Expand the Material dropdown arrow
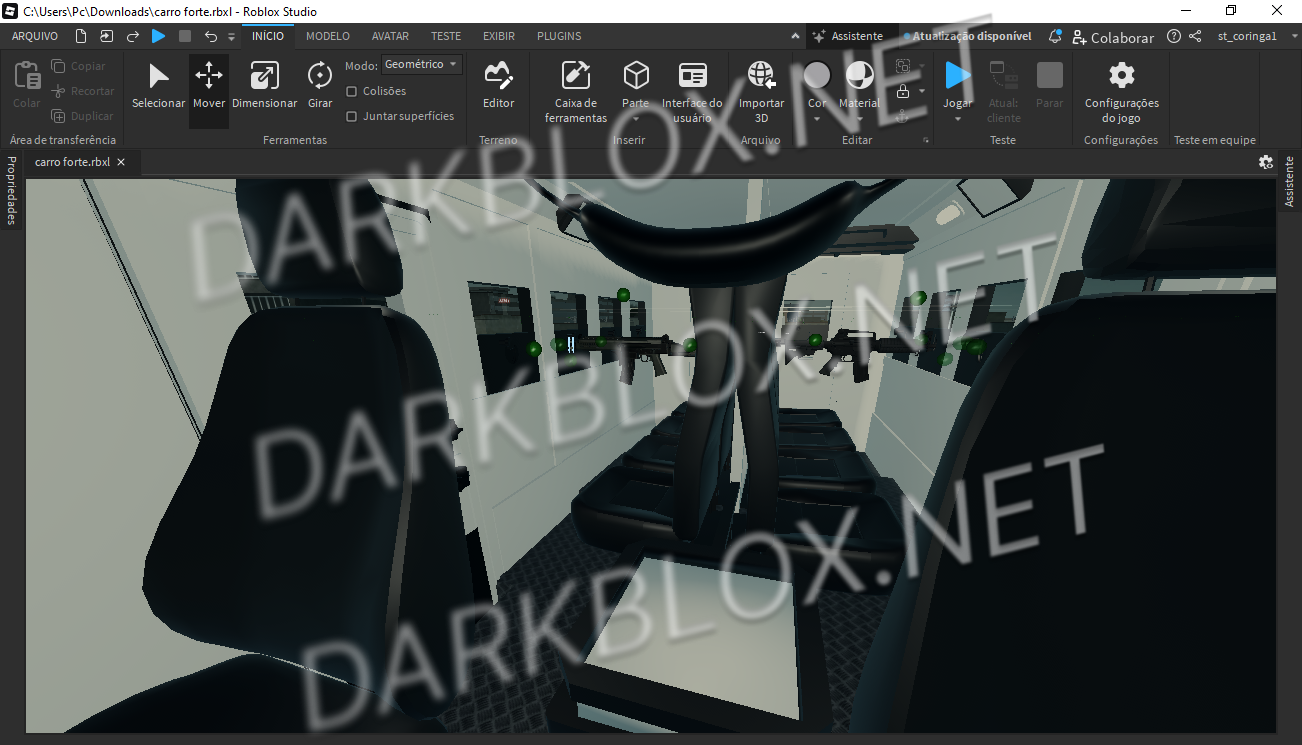Image resolution: width=1302 pixels, height=745 pixels. tap(859, 119)
